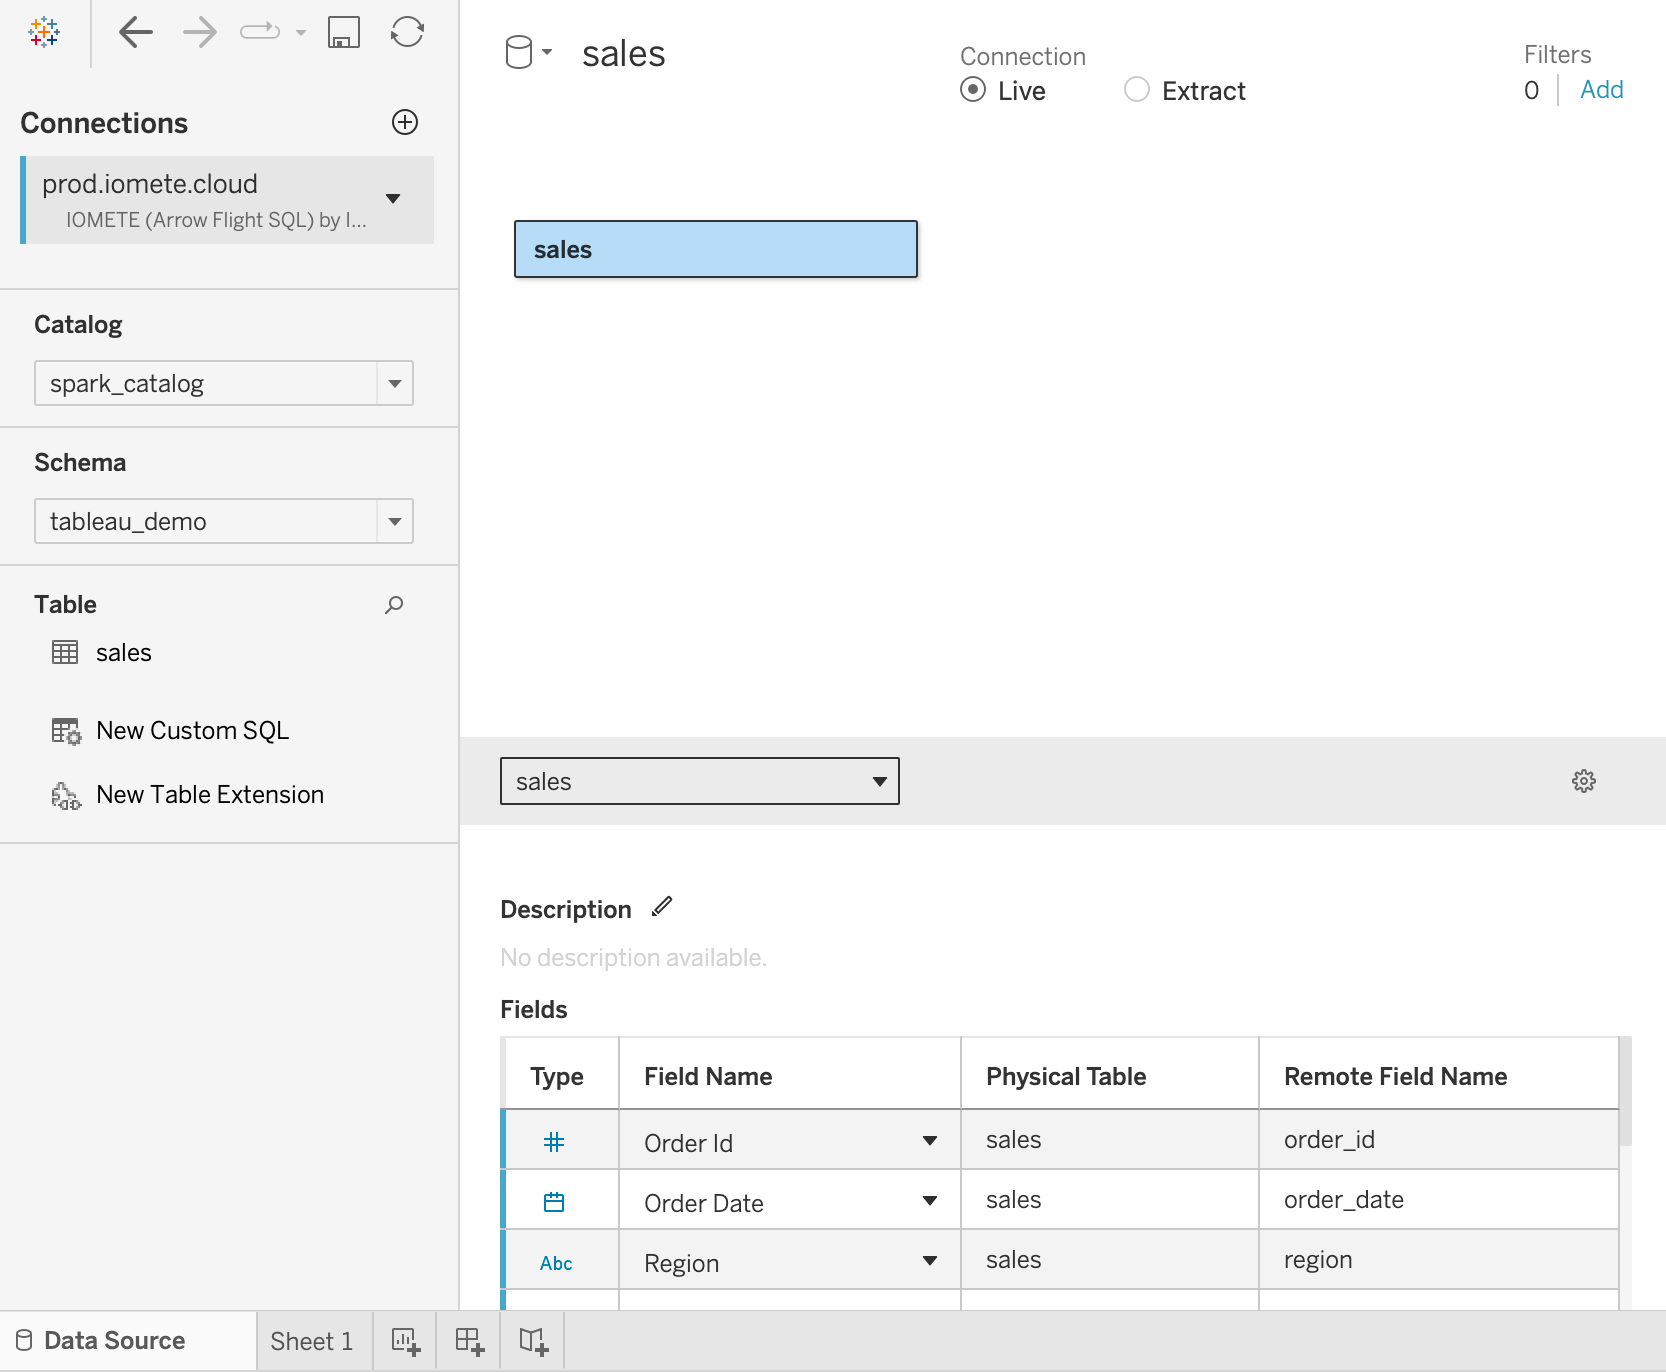This screenshot has width=1666, height=1372.
Task: Select the sales table in Table list
Action: click(x=123, y=653)
